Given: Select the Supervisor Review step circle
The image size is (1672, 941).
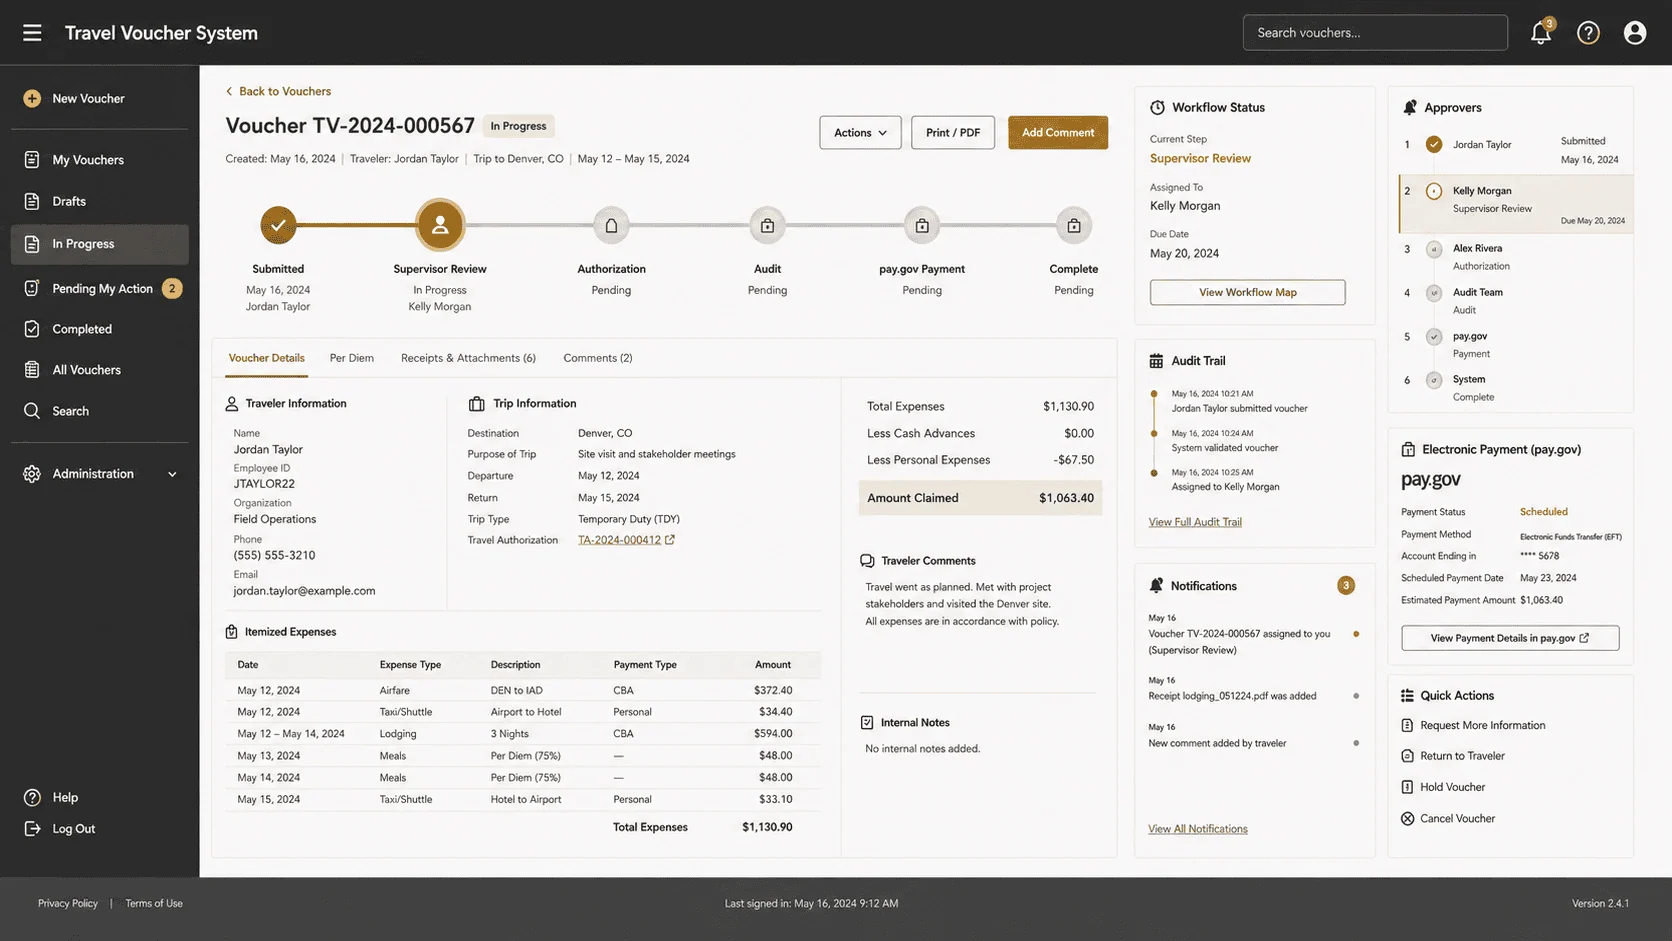Looking at the screenshot, I should [440, 225].
